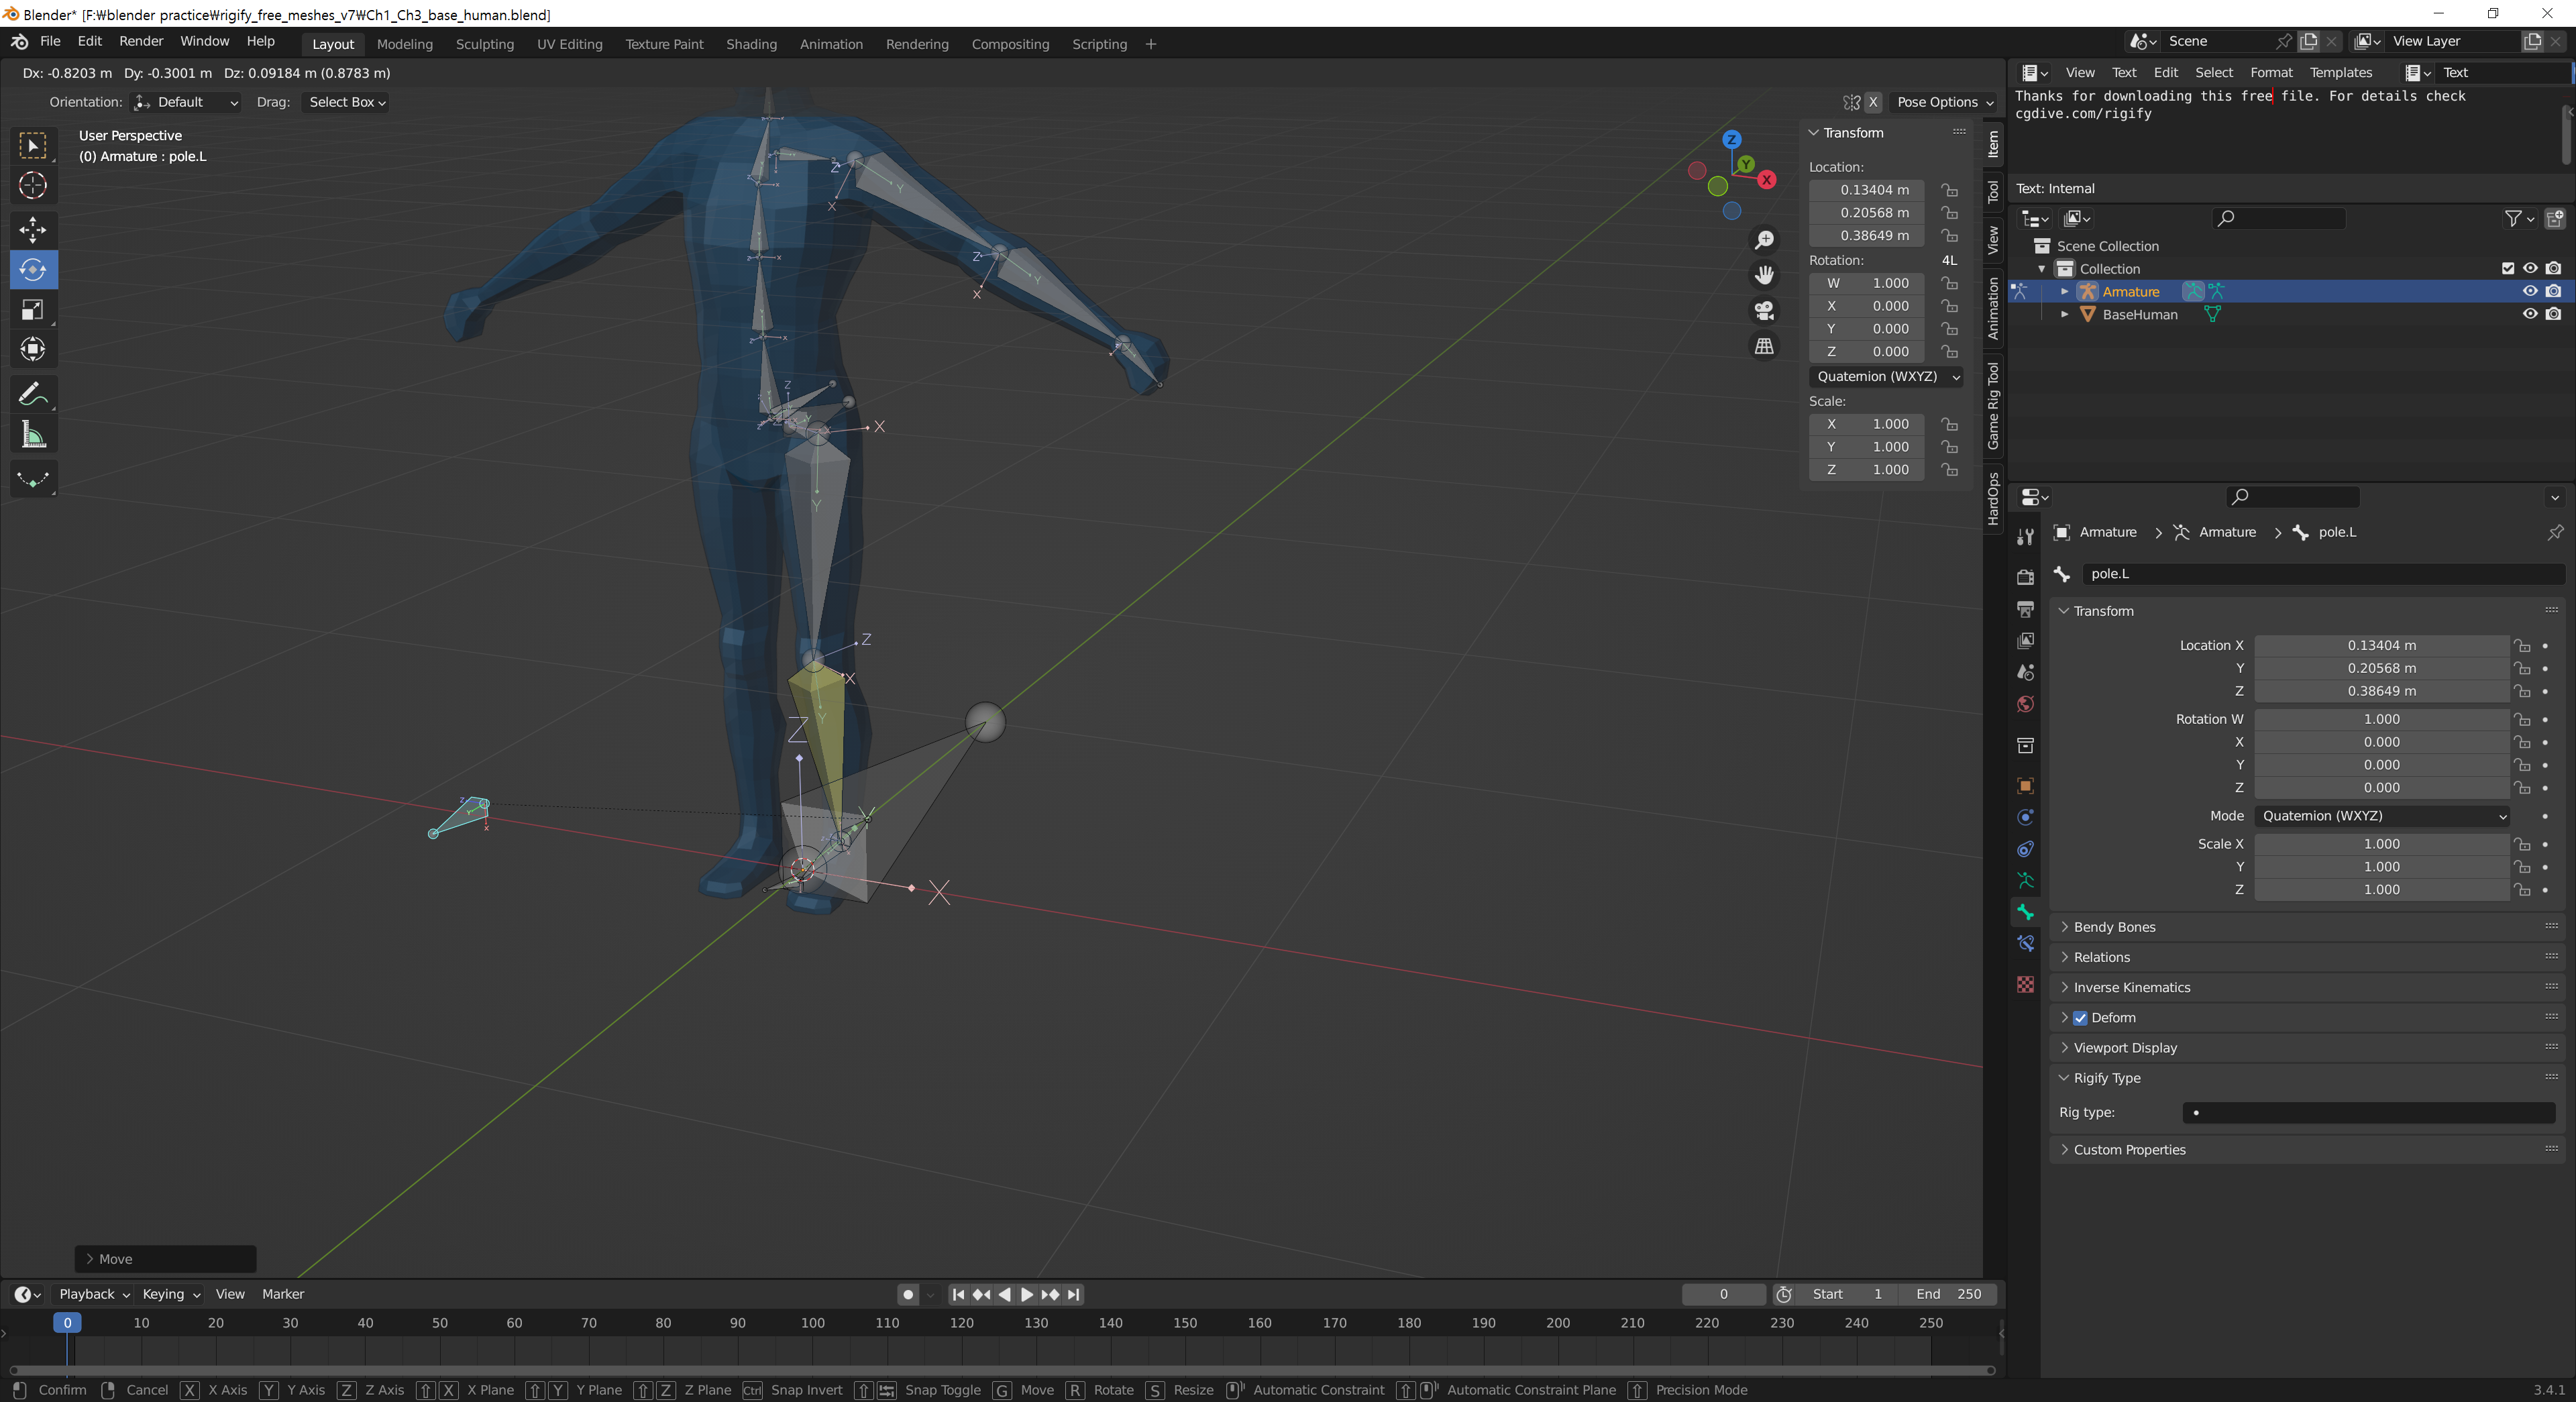Select the Move tool in the toolbar
Viewport: 2576px width, 1402px height.
pos(33,229)
